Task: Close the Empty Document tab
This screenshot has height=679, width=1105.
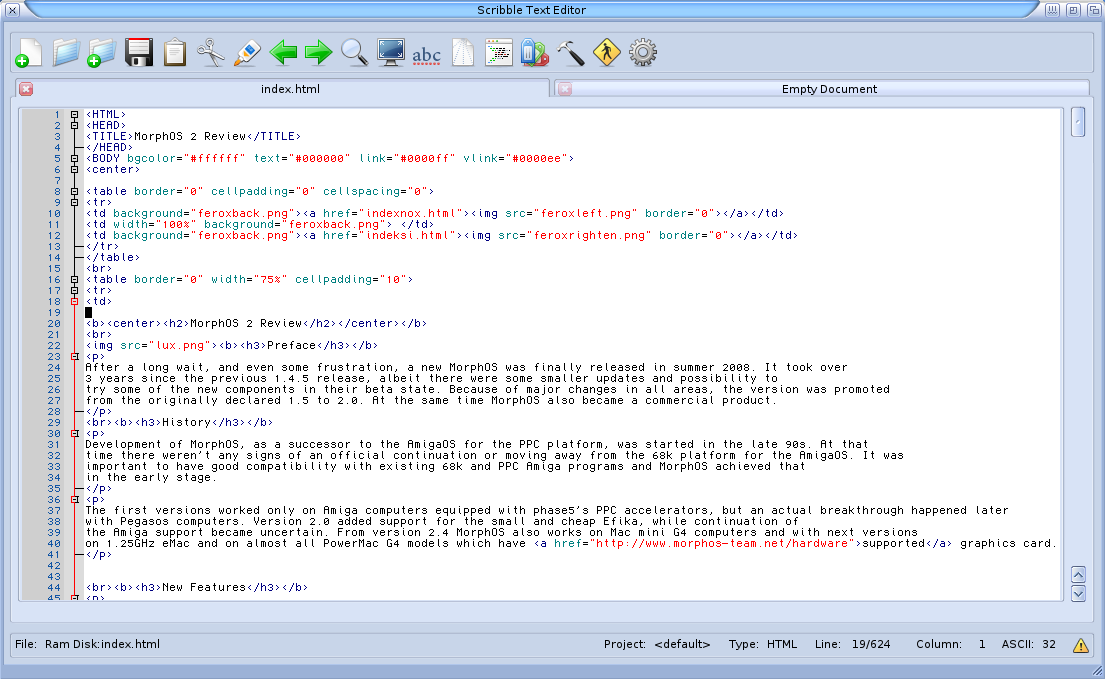Action: click(x=565, y=89)
